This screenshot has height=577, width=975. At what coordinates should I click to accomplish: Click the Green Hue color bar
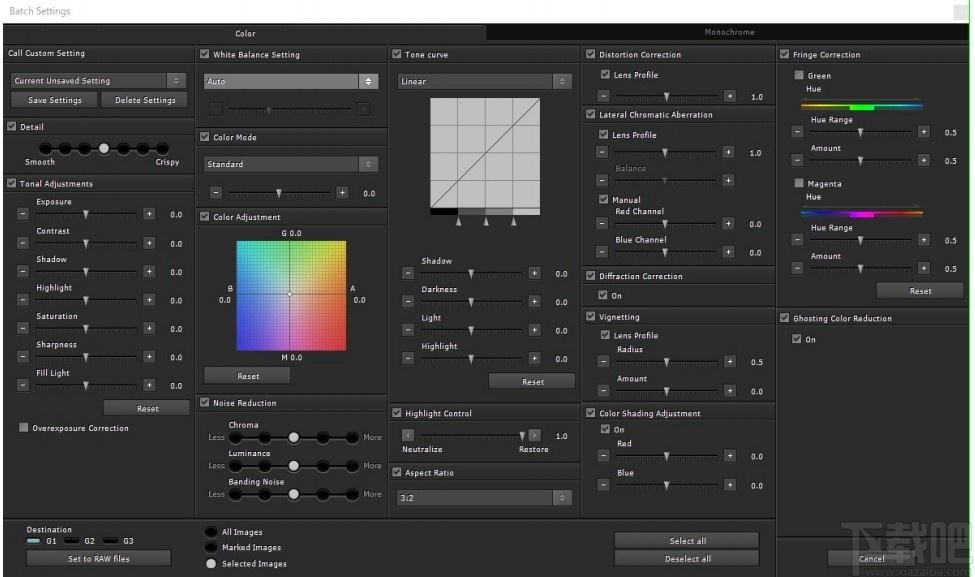click(x=861, y=107)
